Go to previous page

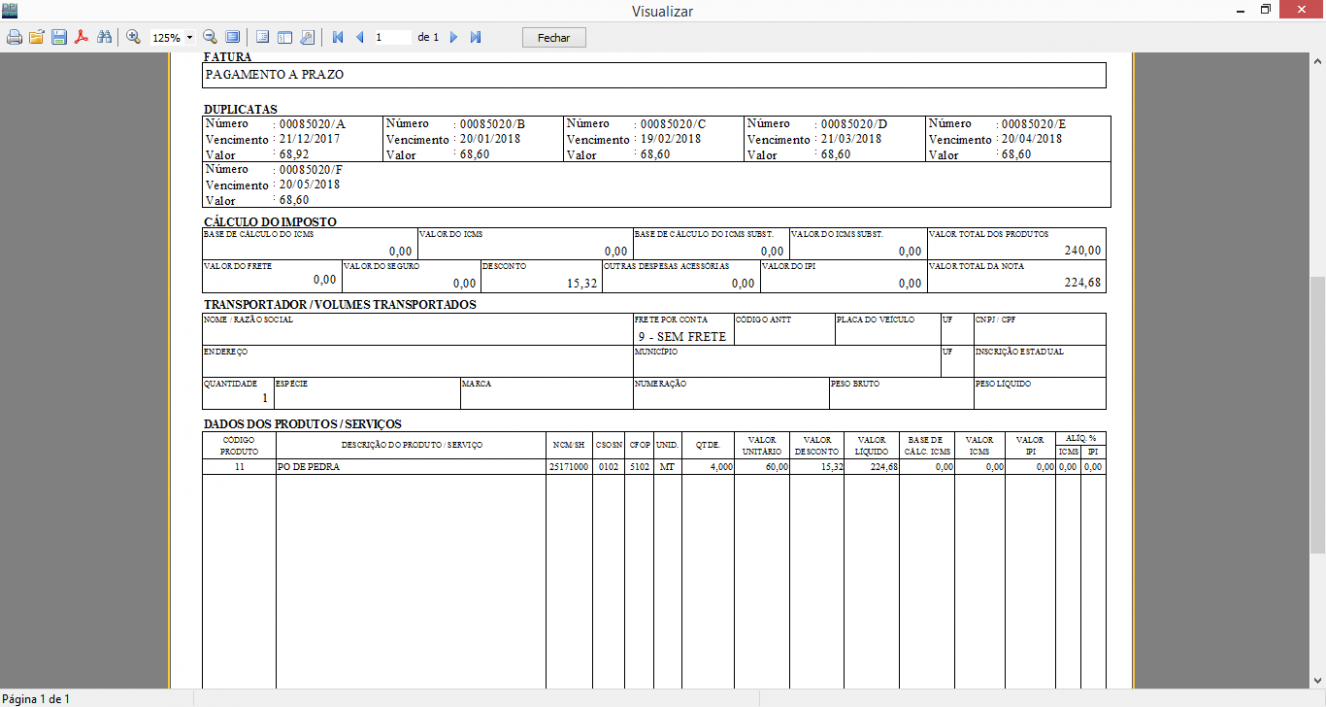click(x=360, y=37)
